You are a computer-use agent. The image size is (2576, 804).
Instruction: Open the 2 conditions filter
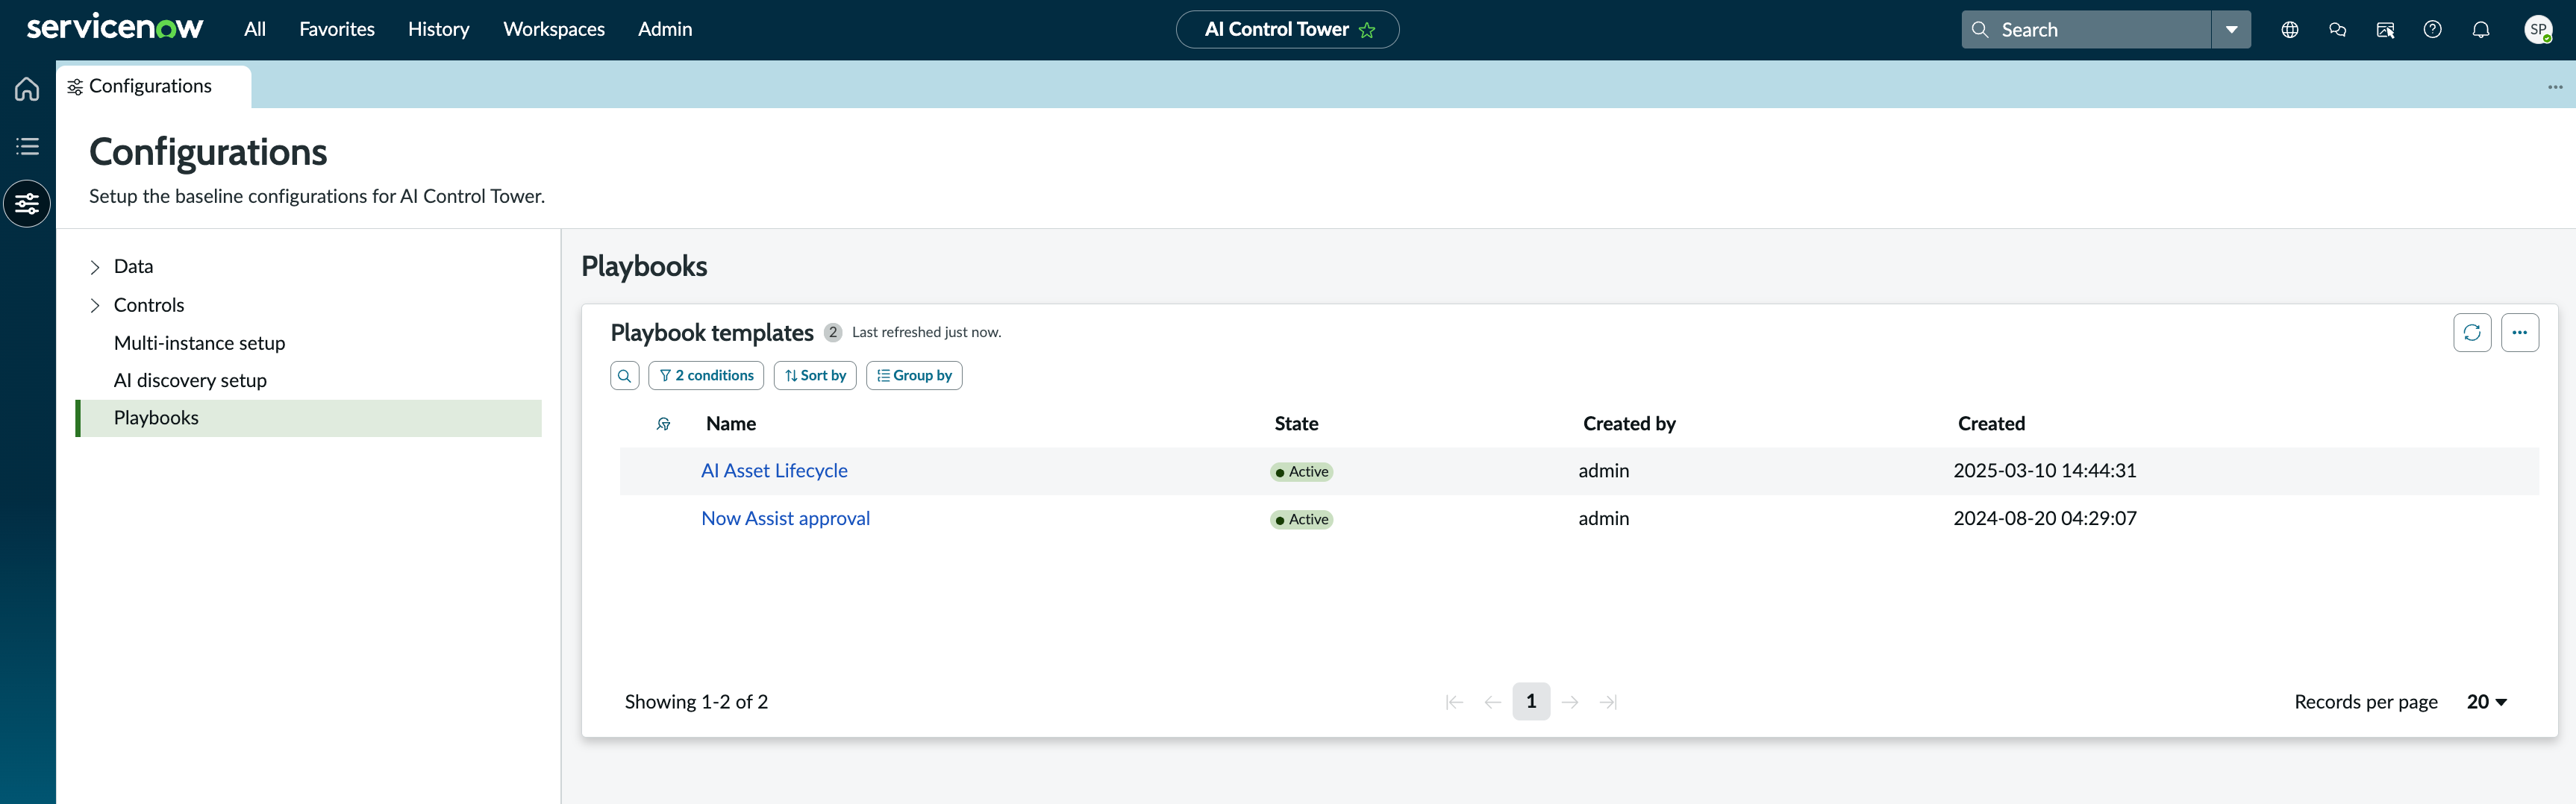[706, 376]
